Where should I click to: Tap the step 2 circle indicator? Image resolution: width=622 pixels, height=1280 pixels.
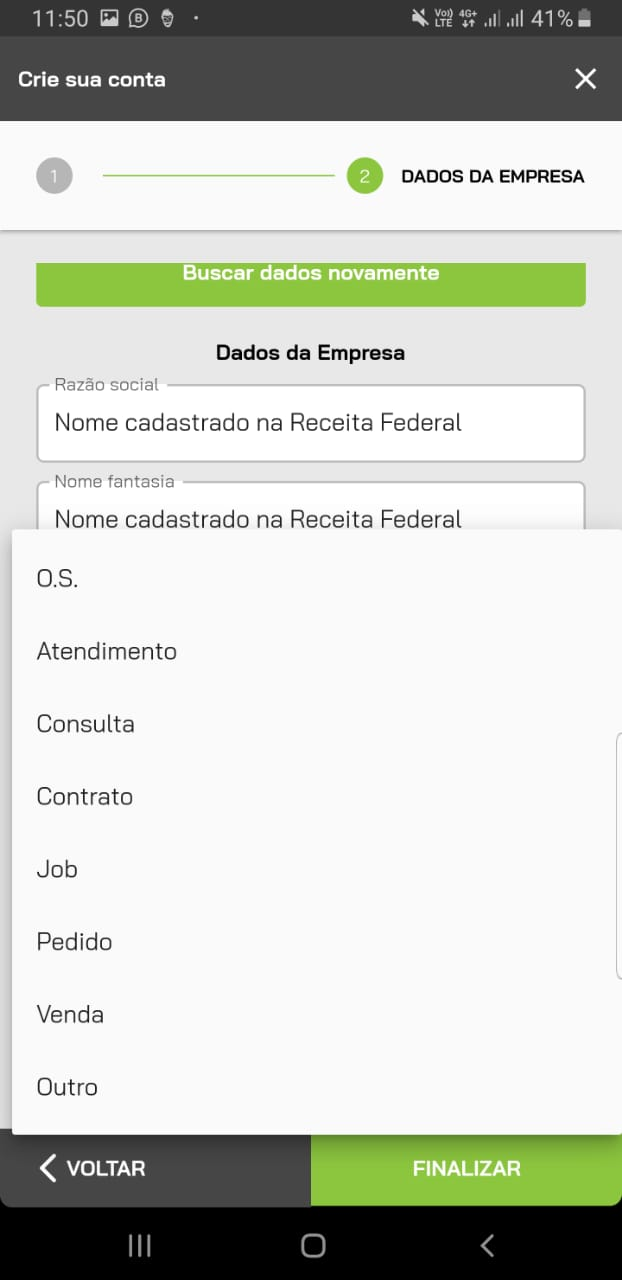click(365, 177)
